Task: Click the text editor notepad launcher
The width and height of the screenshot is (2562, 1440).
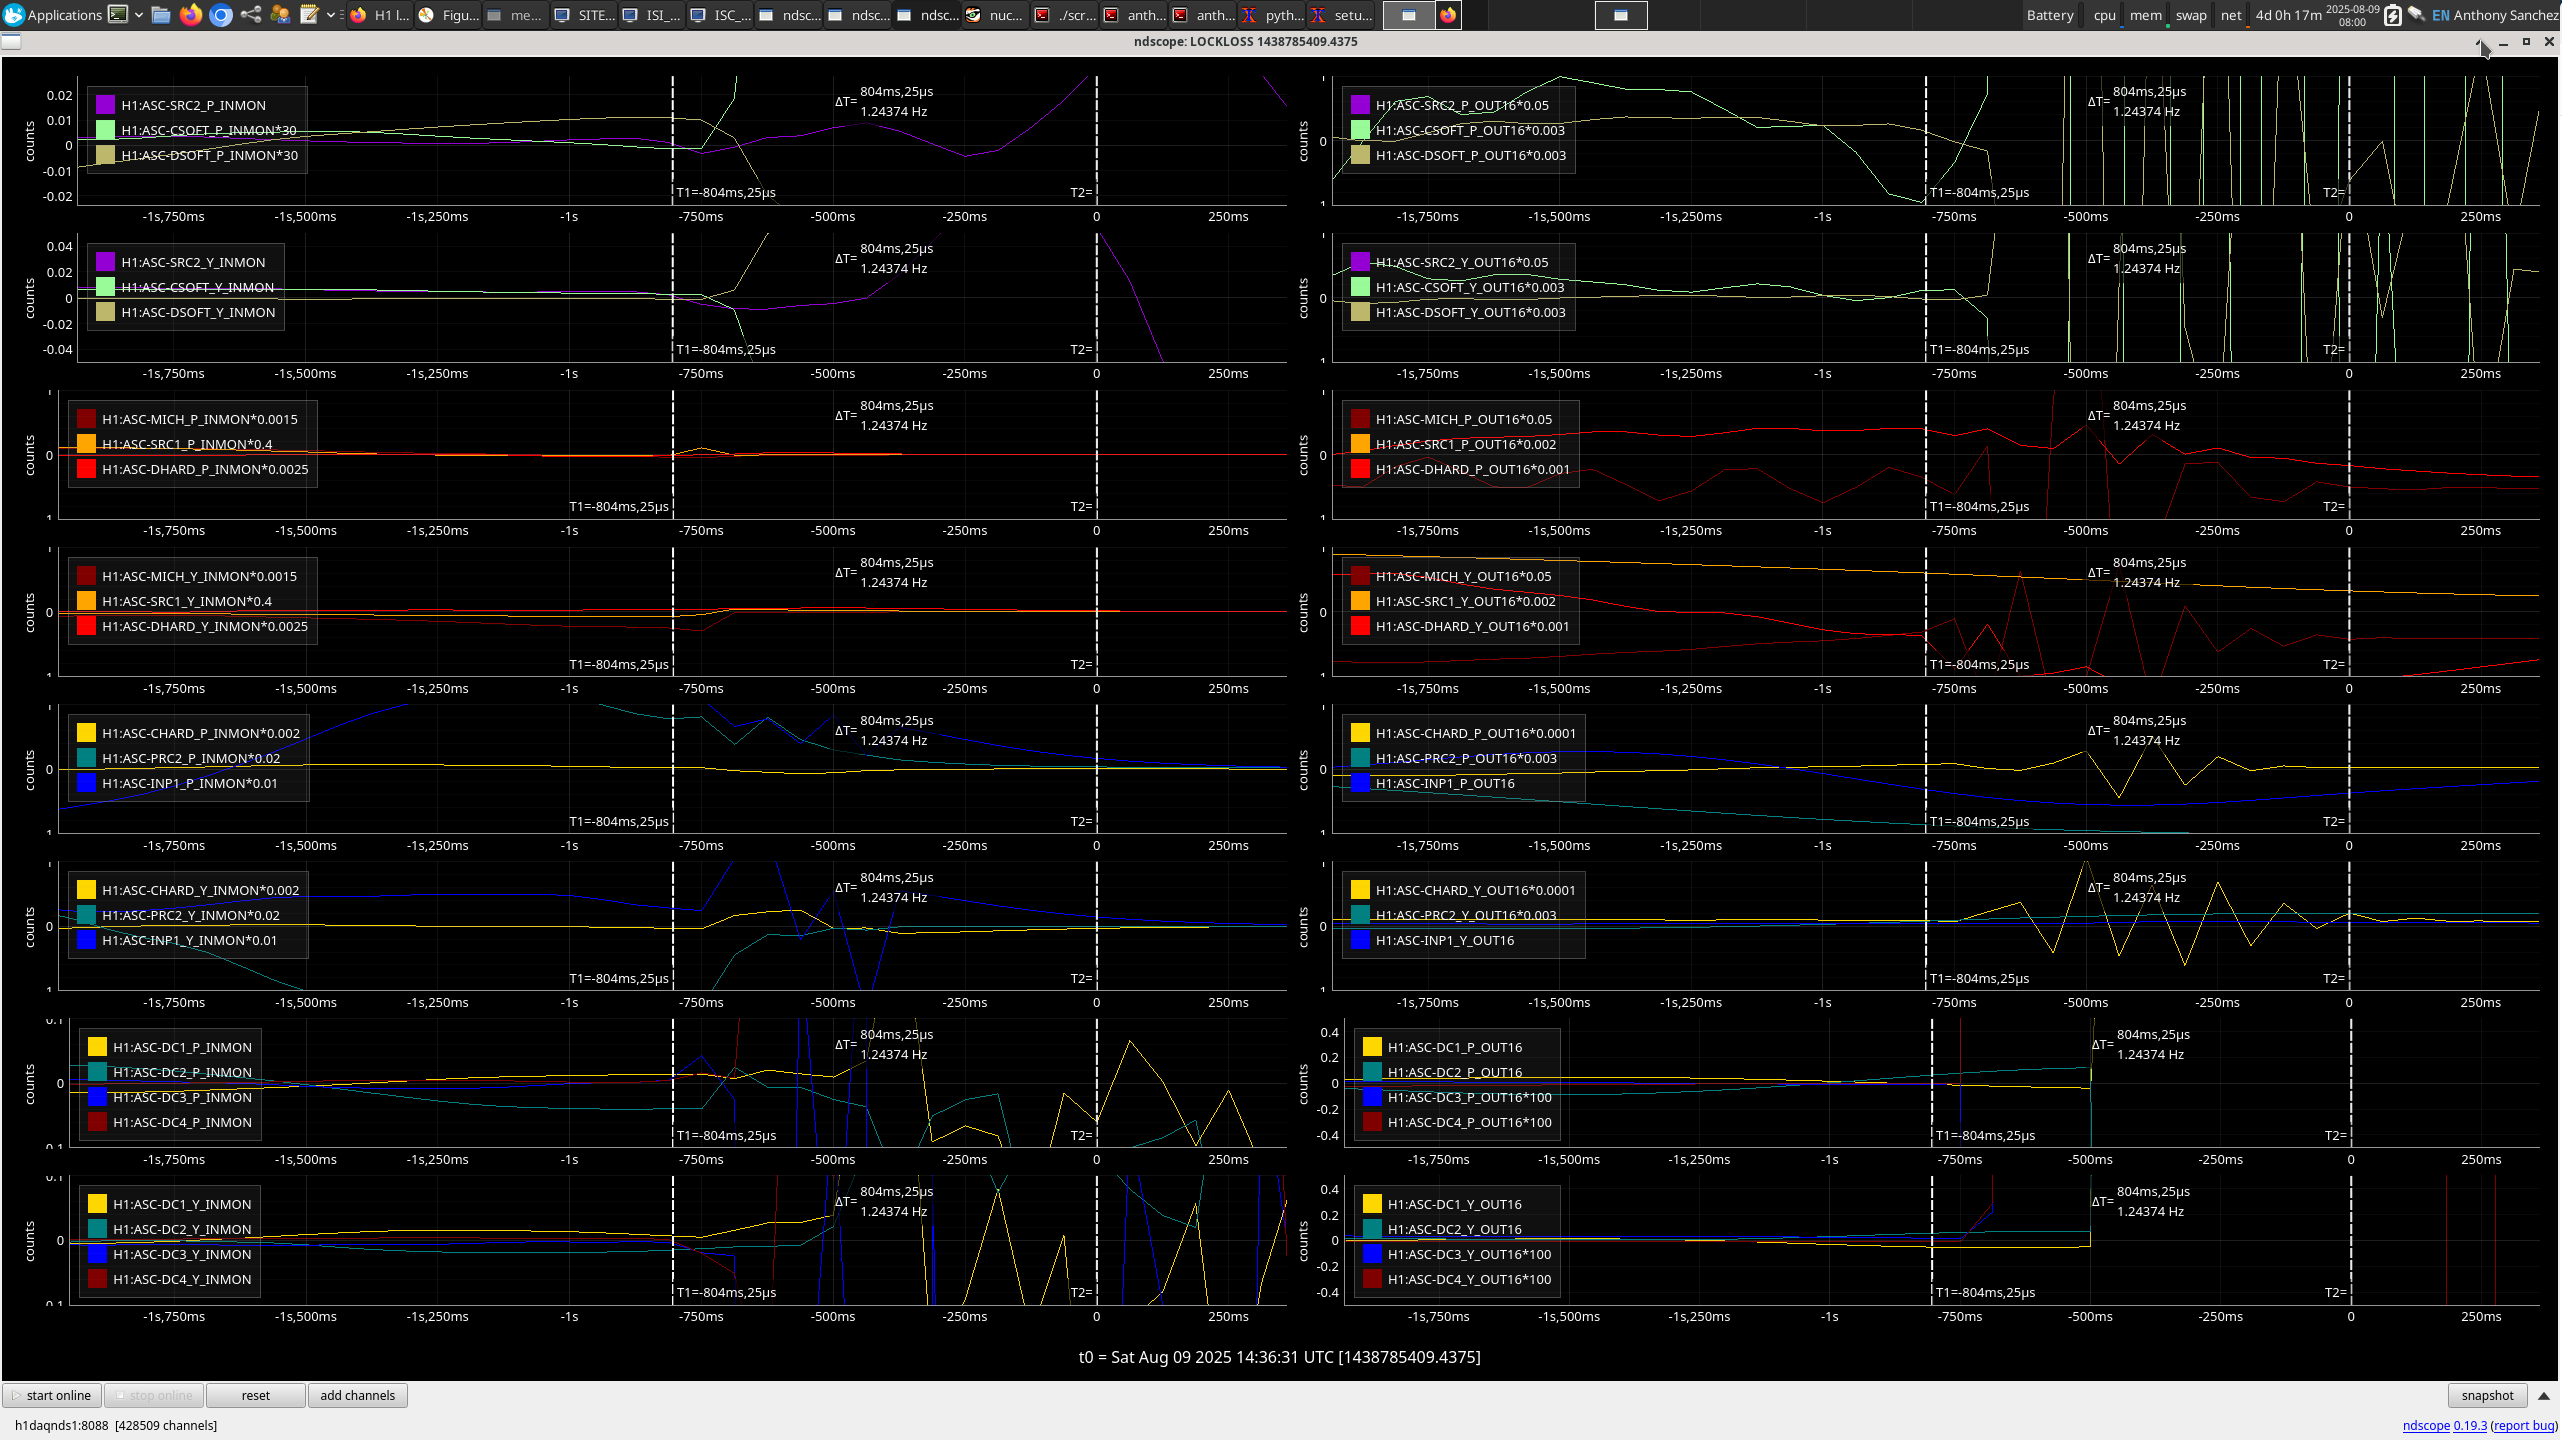Action: (309, 15)
